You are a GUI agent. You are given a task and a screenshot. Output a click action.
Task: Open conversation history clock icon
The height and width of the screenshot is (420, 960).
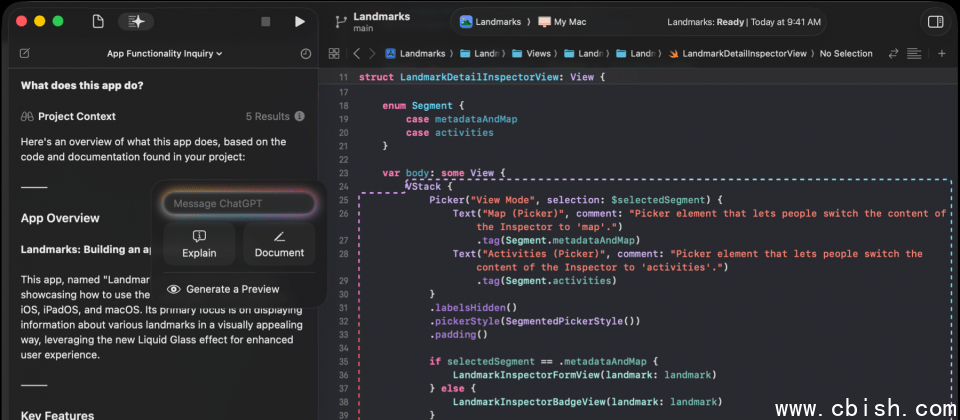coord(306,54)
